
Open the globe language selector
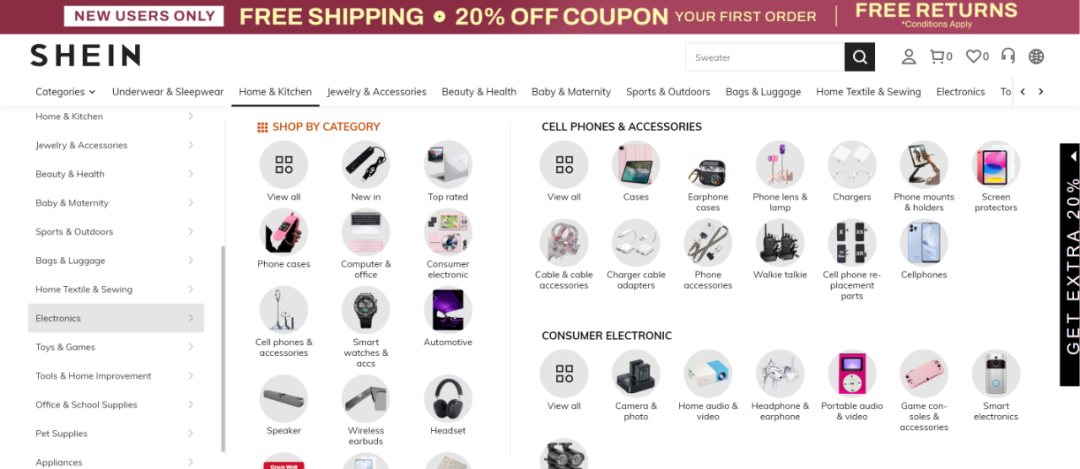click(1036, 57)
